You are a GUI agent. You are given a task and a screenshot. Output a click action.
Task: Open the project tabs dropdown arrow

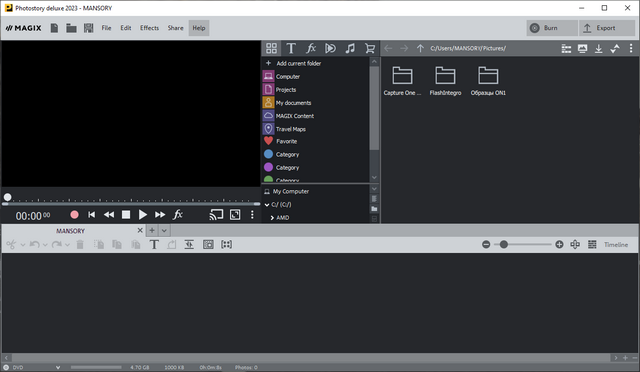tap(164, 230)
